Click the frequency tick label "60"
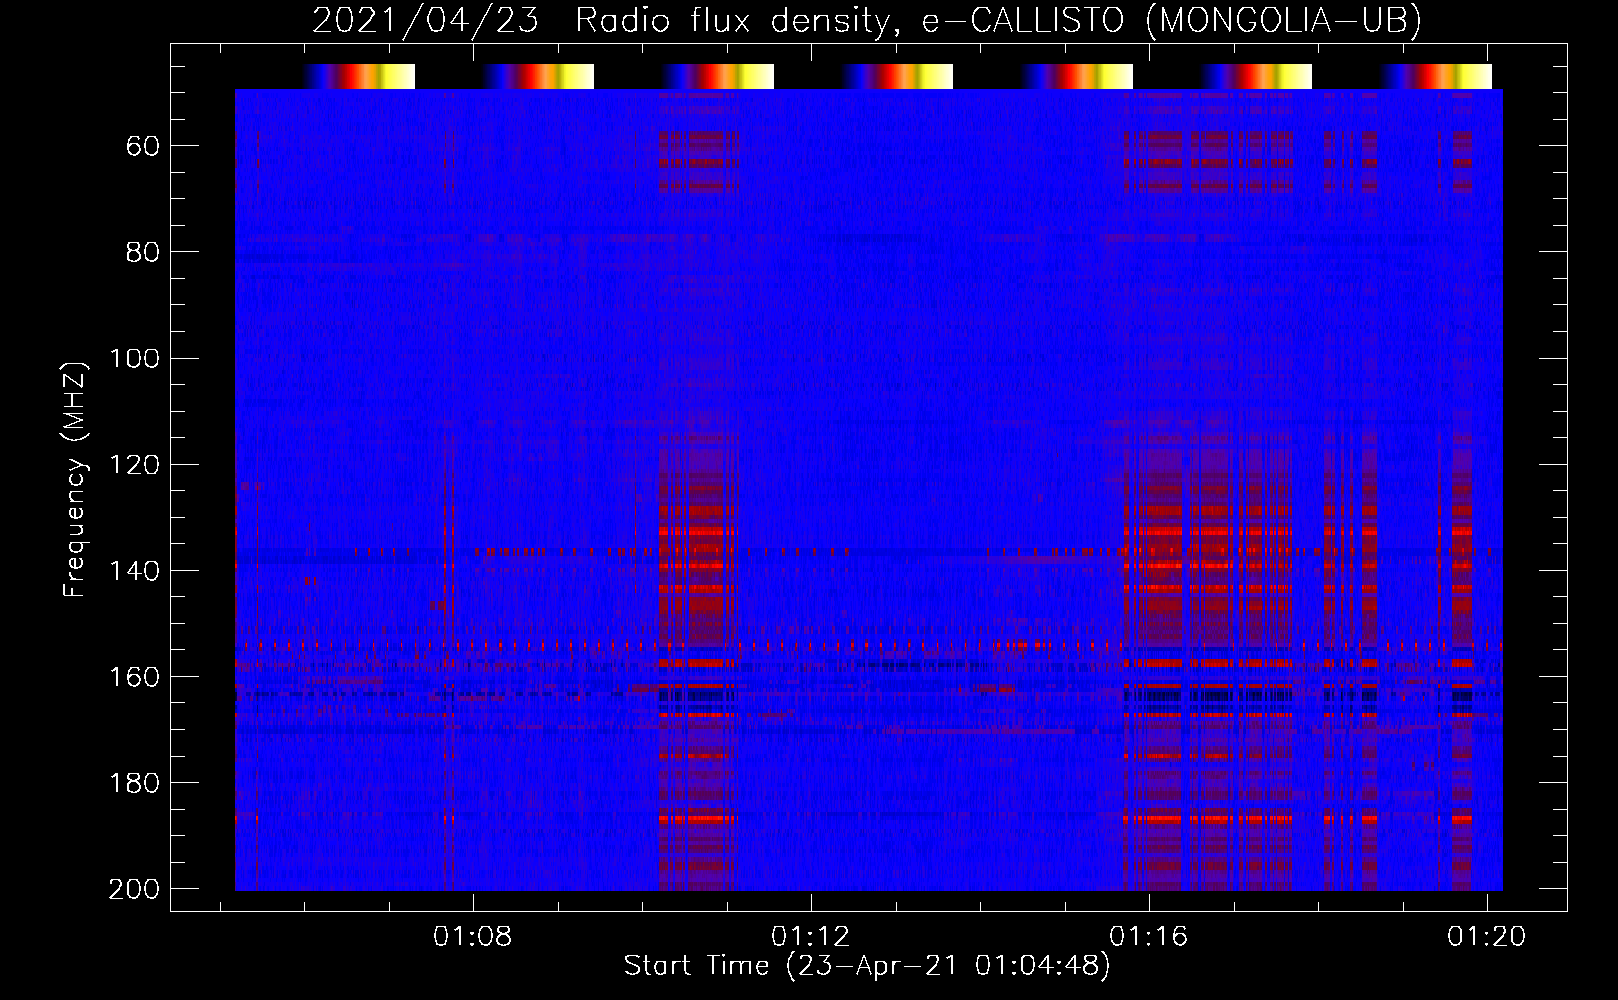 [143, 146]
